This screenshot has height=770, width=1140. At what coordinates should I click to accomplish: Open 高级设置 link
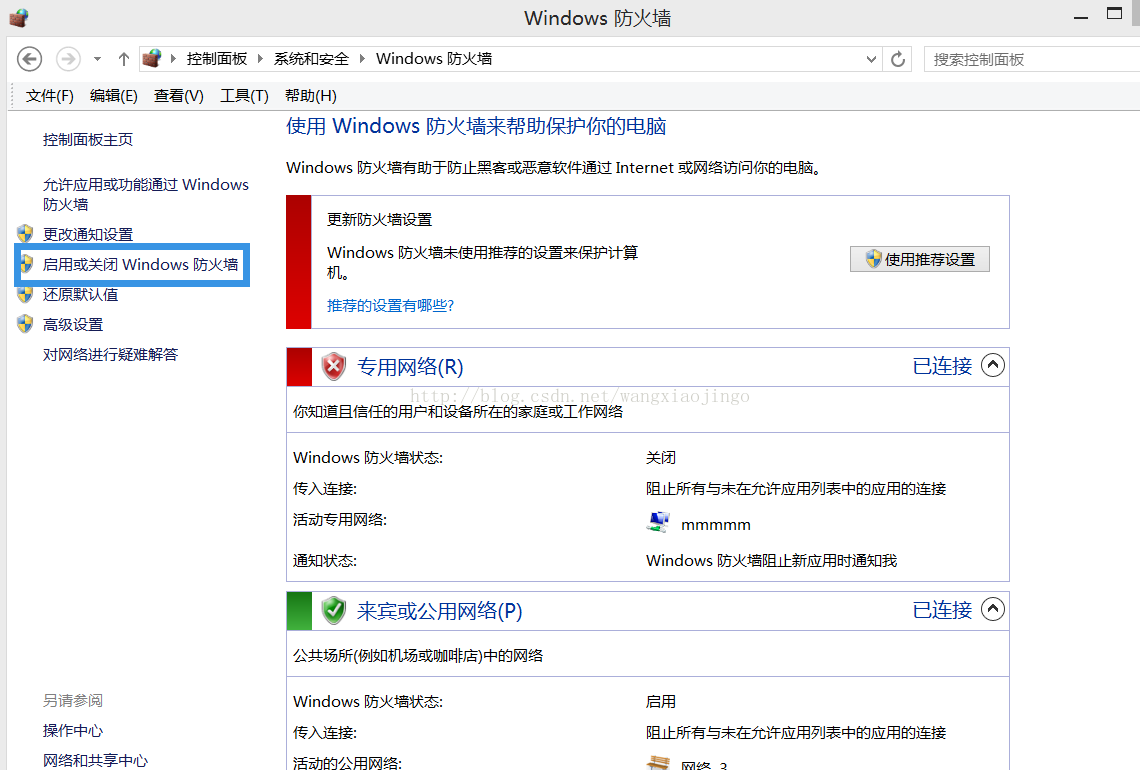[x=73, y=324]
